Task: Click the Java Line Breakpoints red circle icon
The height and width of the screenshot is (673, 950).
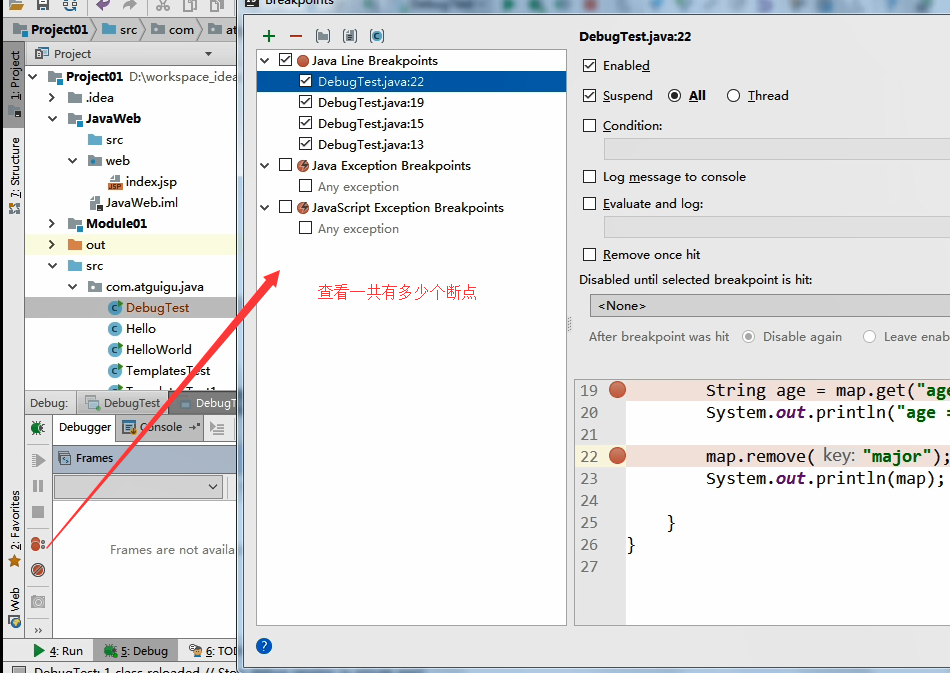Action: click(303, 61)
